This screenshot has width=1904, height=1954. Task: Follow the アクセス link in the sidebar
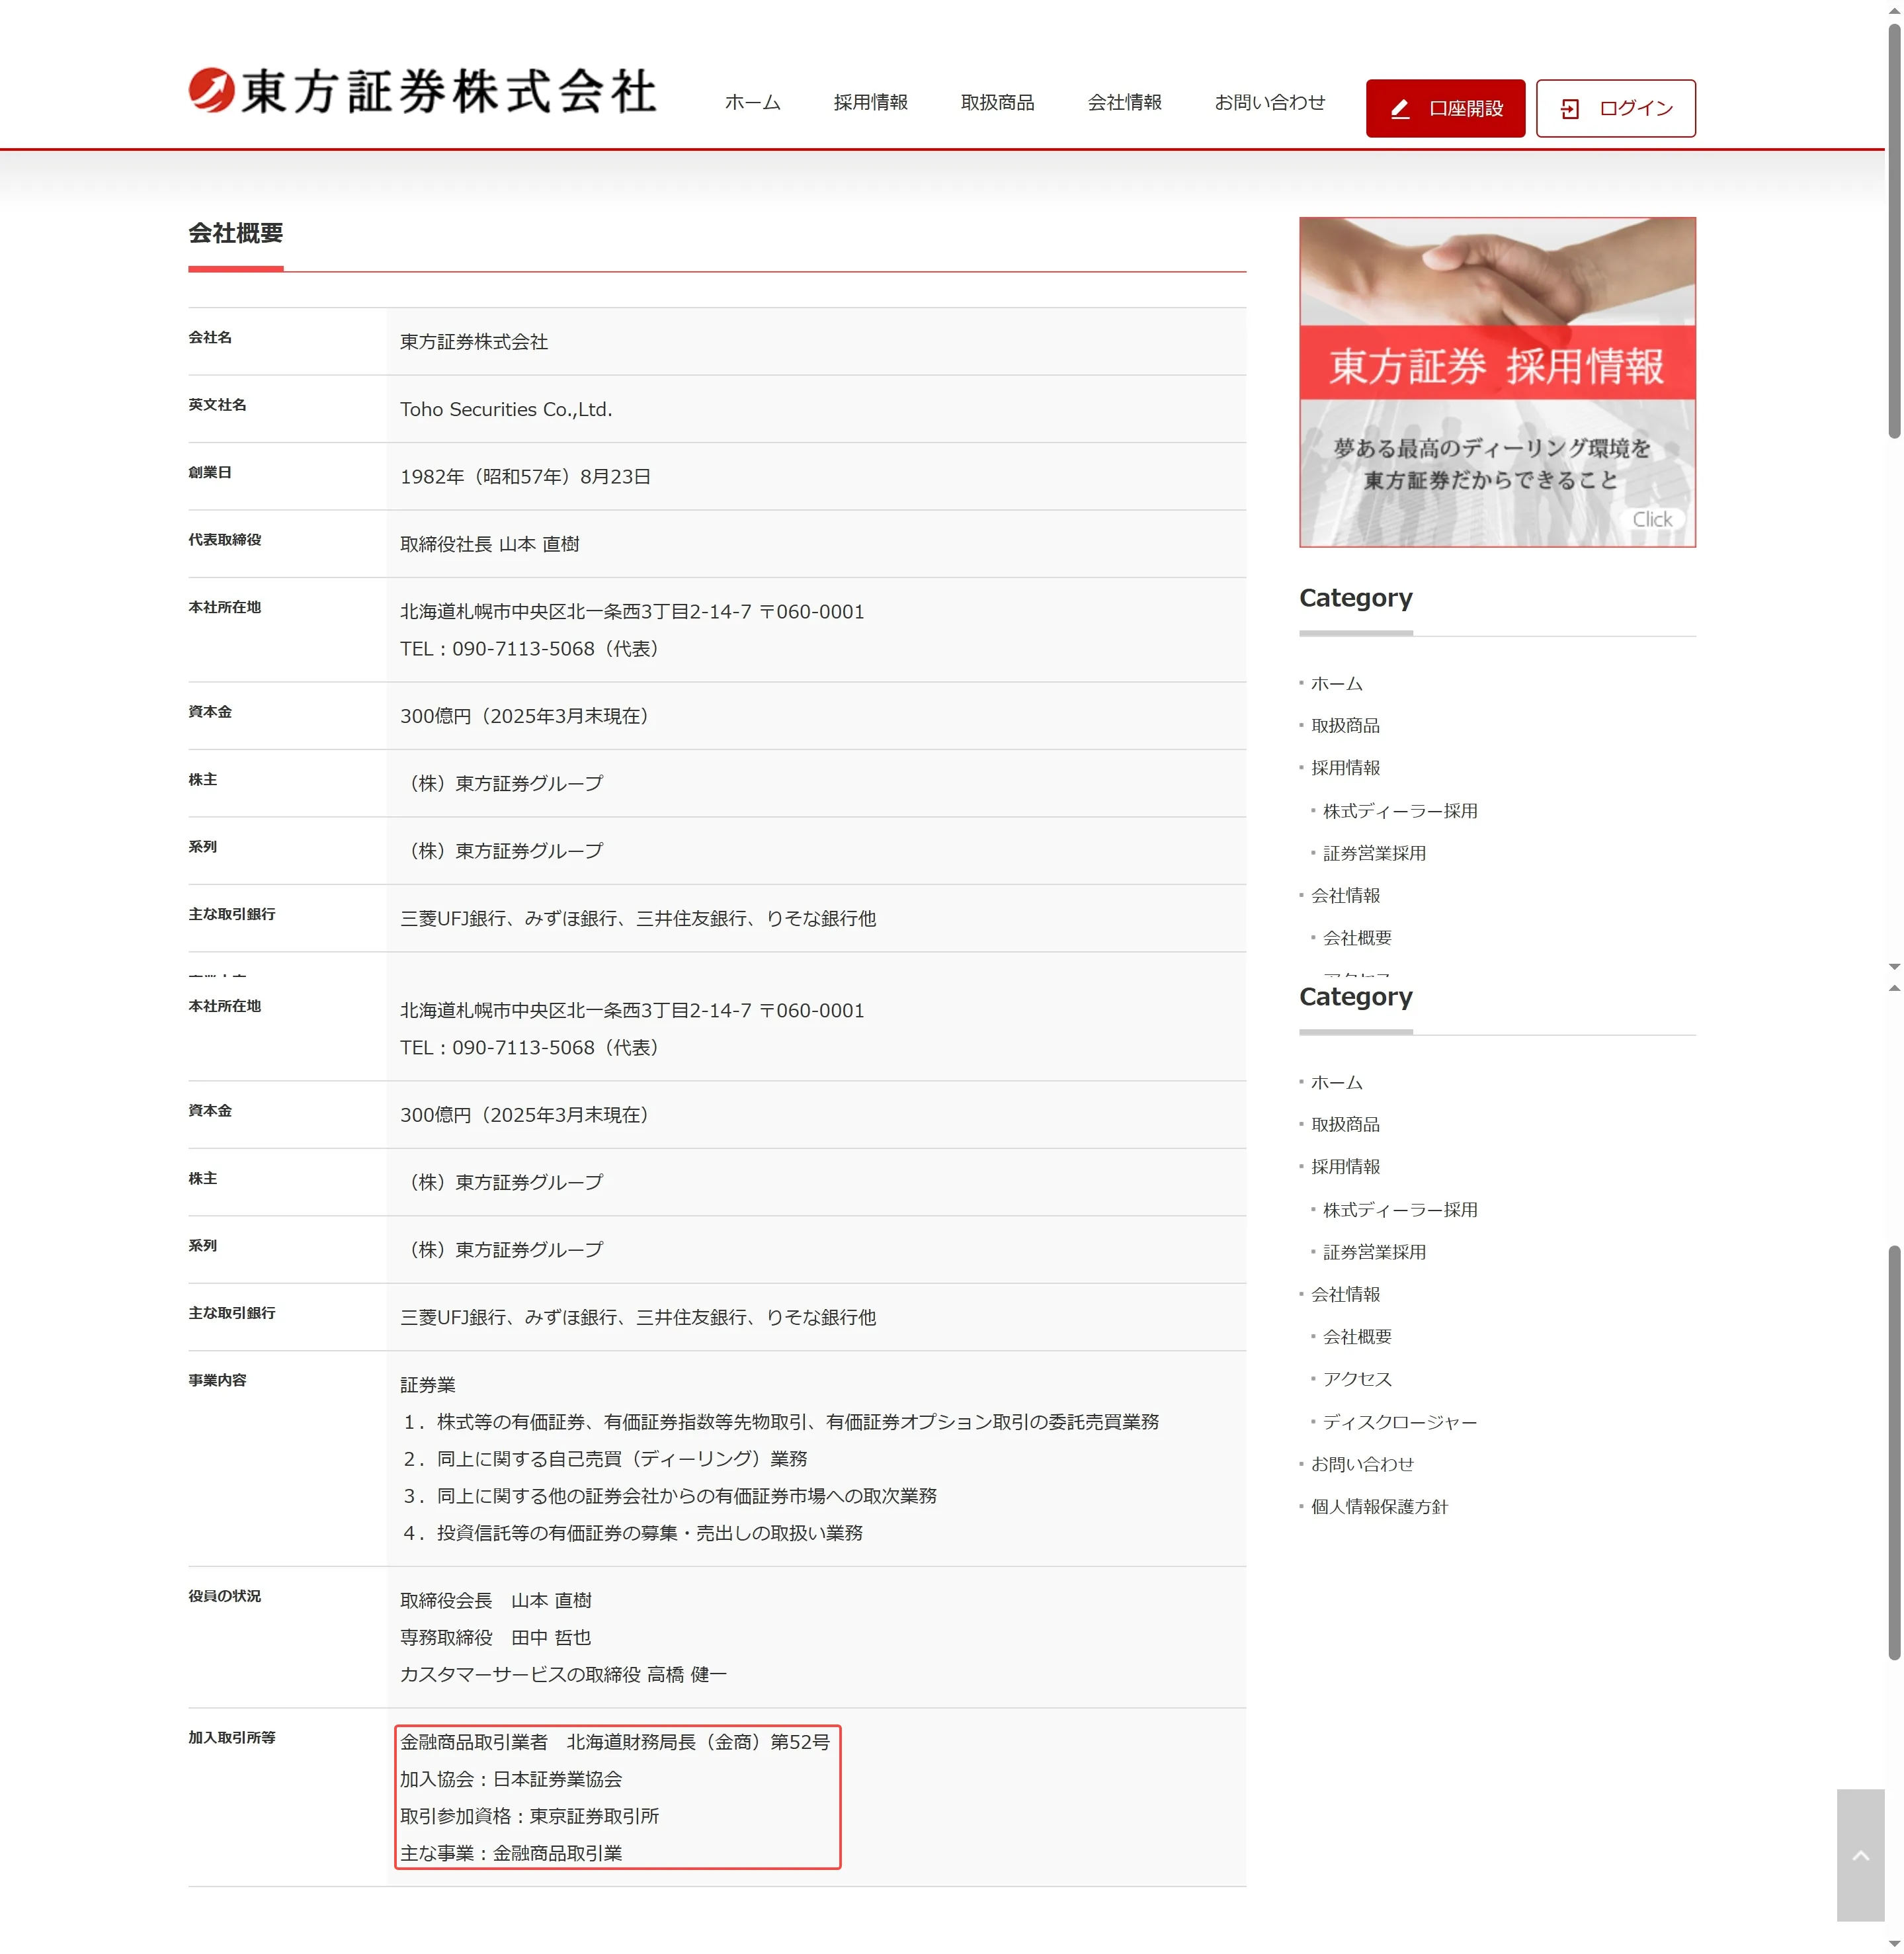[x=1357, y=1379]
